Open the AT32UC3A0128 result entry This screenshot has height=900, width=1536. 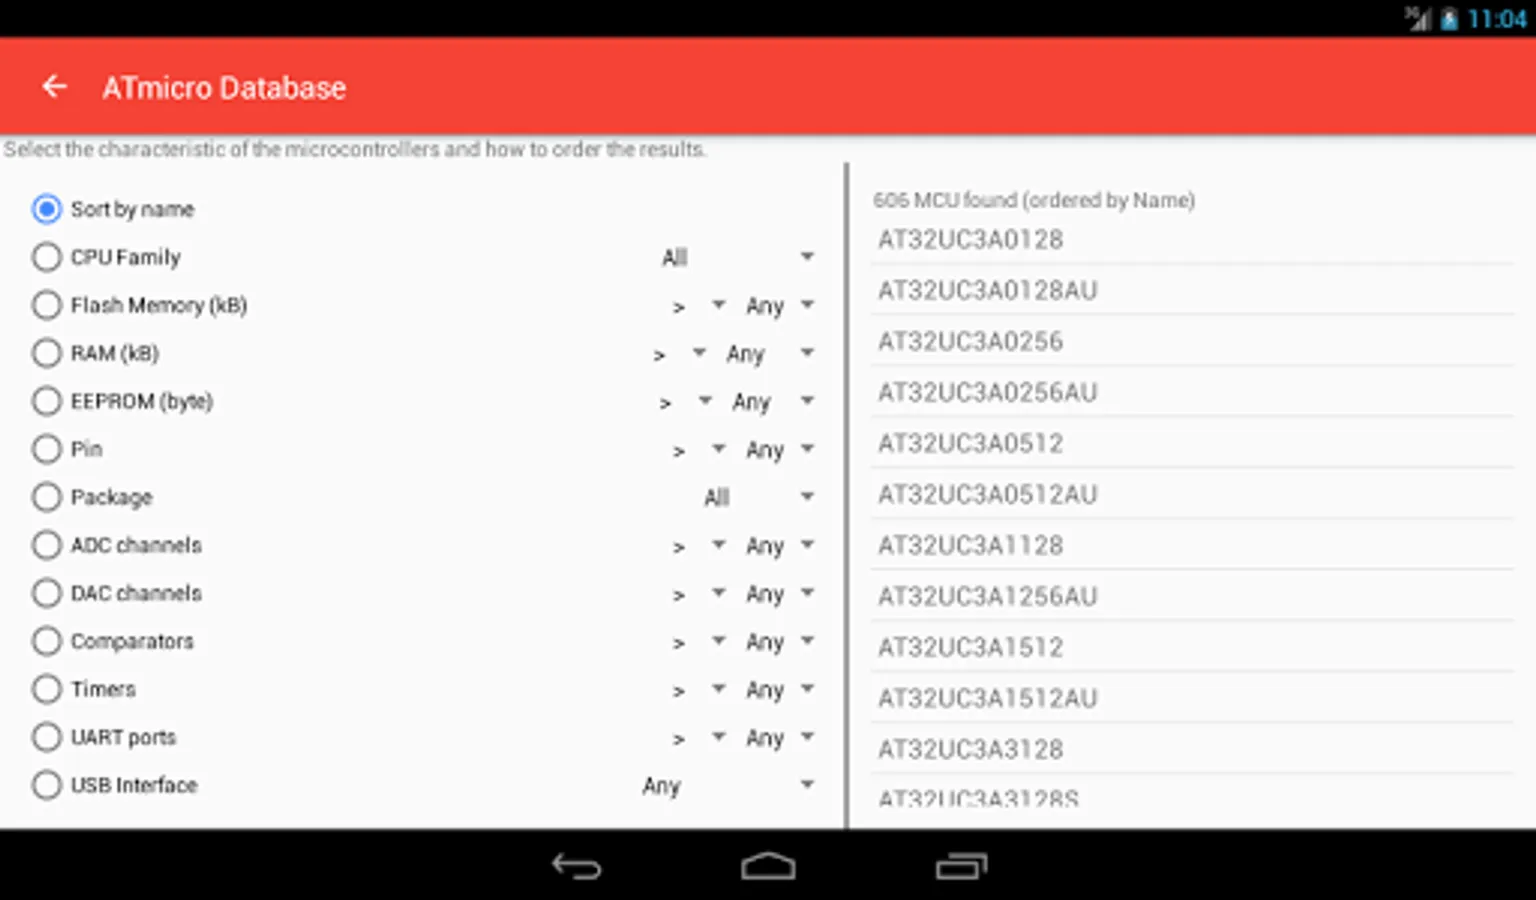click(1192, 239)
